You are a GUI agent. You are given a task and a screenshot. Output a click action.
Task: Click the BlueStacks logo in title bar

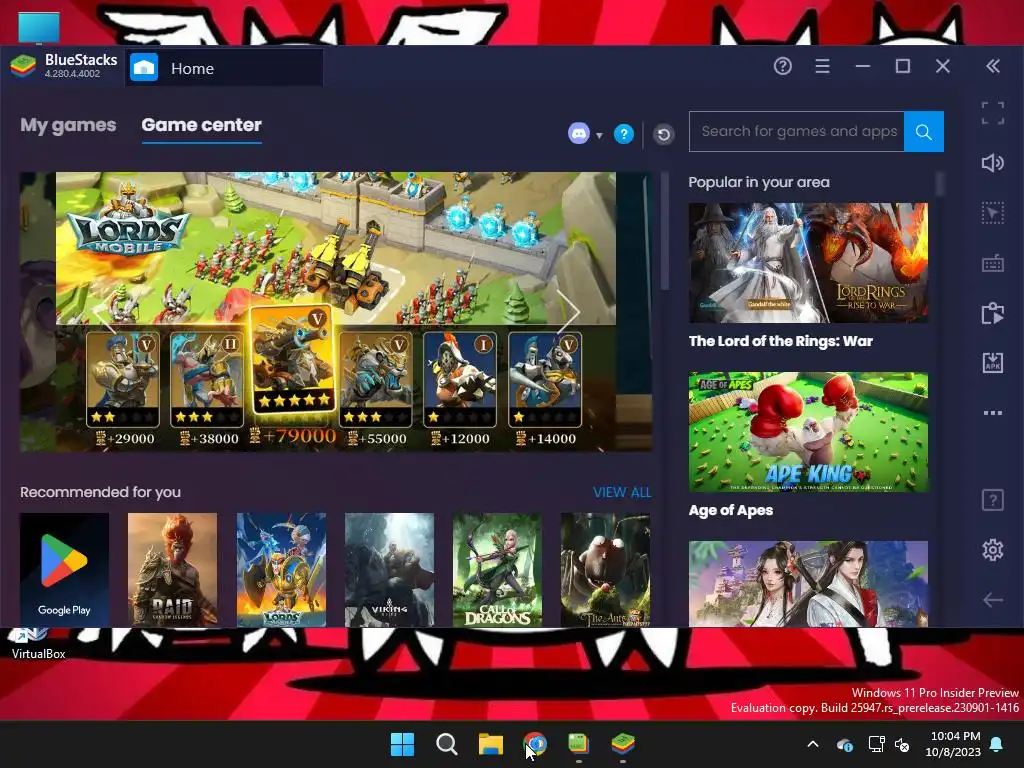pyautogui.click(x=23, y=66)
